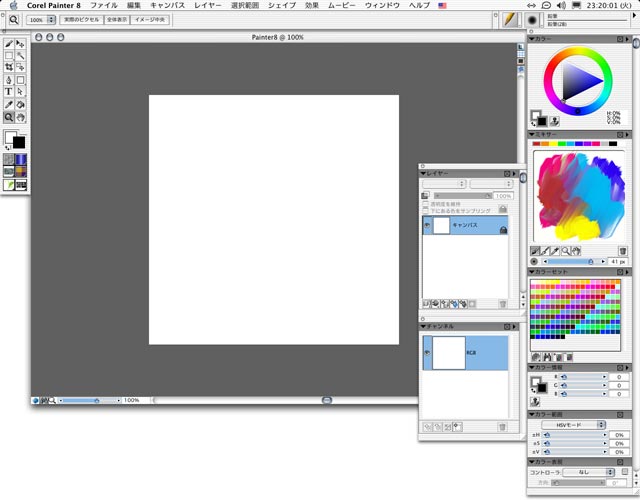Toggle visibility of the RGB channel
The width and height of the screenshot is (640, 500).
click(x=427, y=350)
